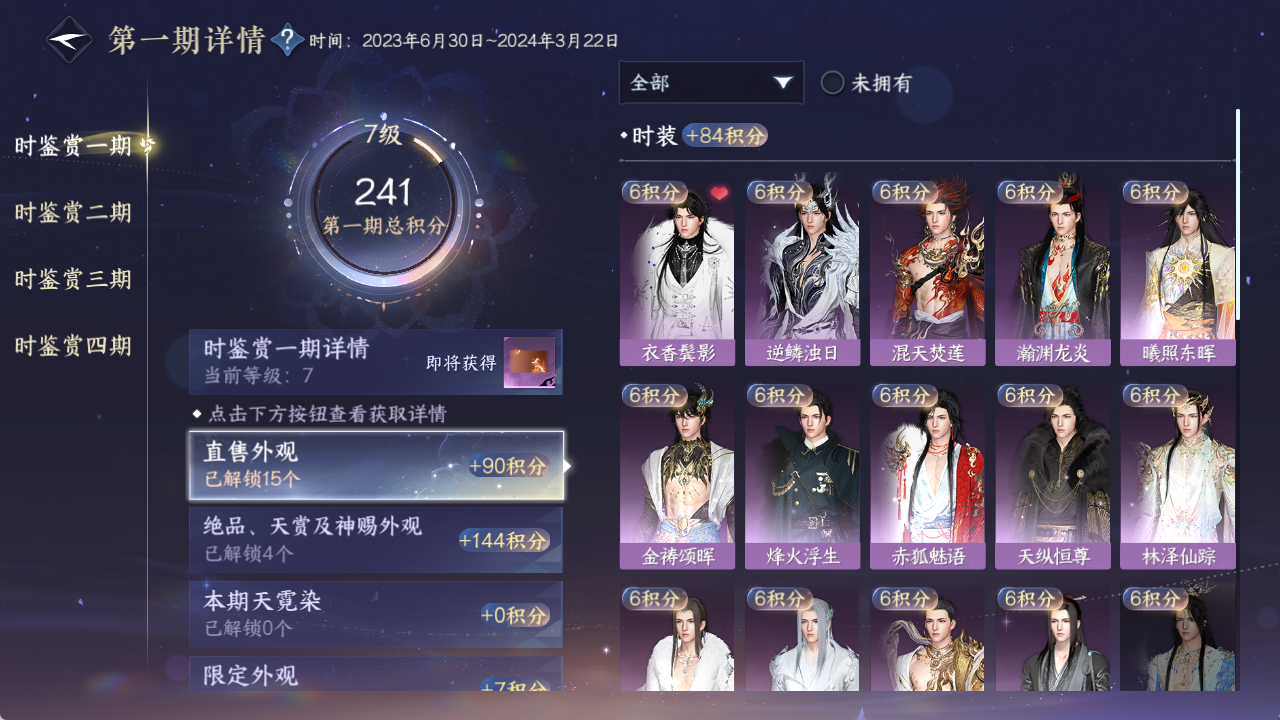Screen dimensions: 1280x720
Task: Select the 林泽仙踪 outfit card
Action: [1178, 477]
